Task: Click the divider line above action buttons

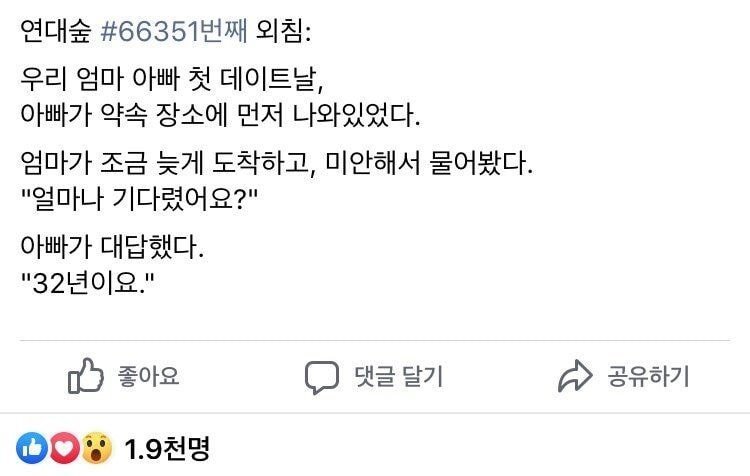Action: coord(375,340)
